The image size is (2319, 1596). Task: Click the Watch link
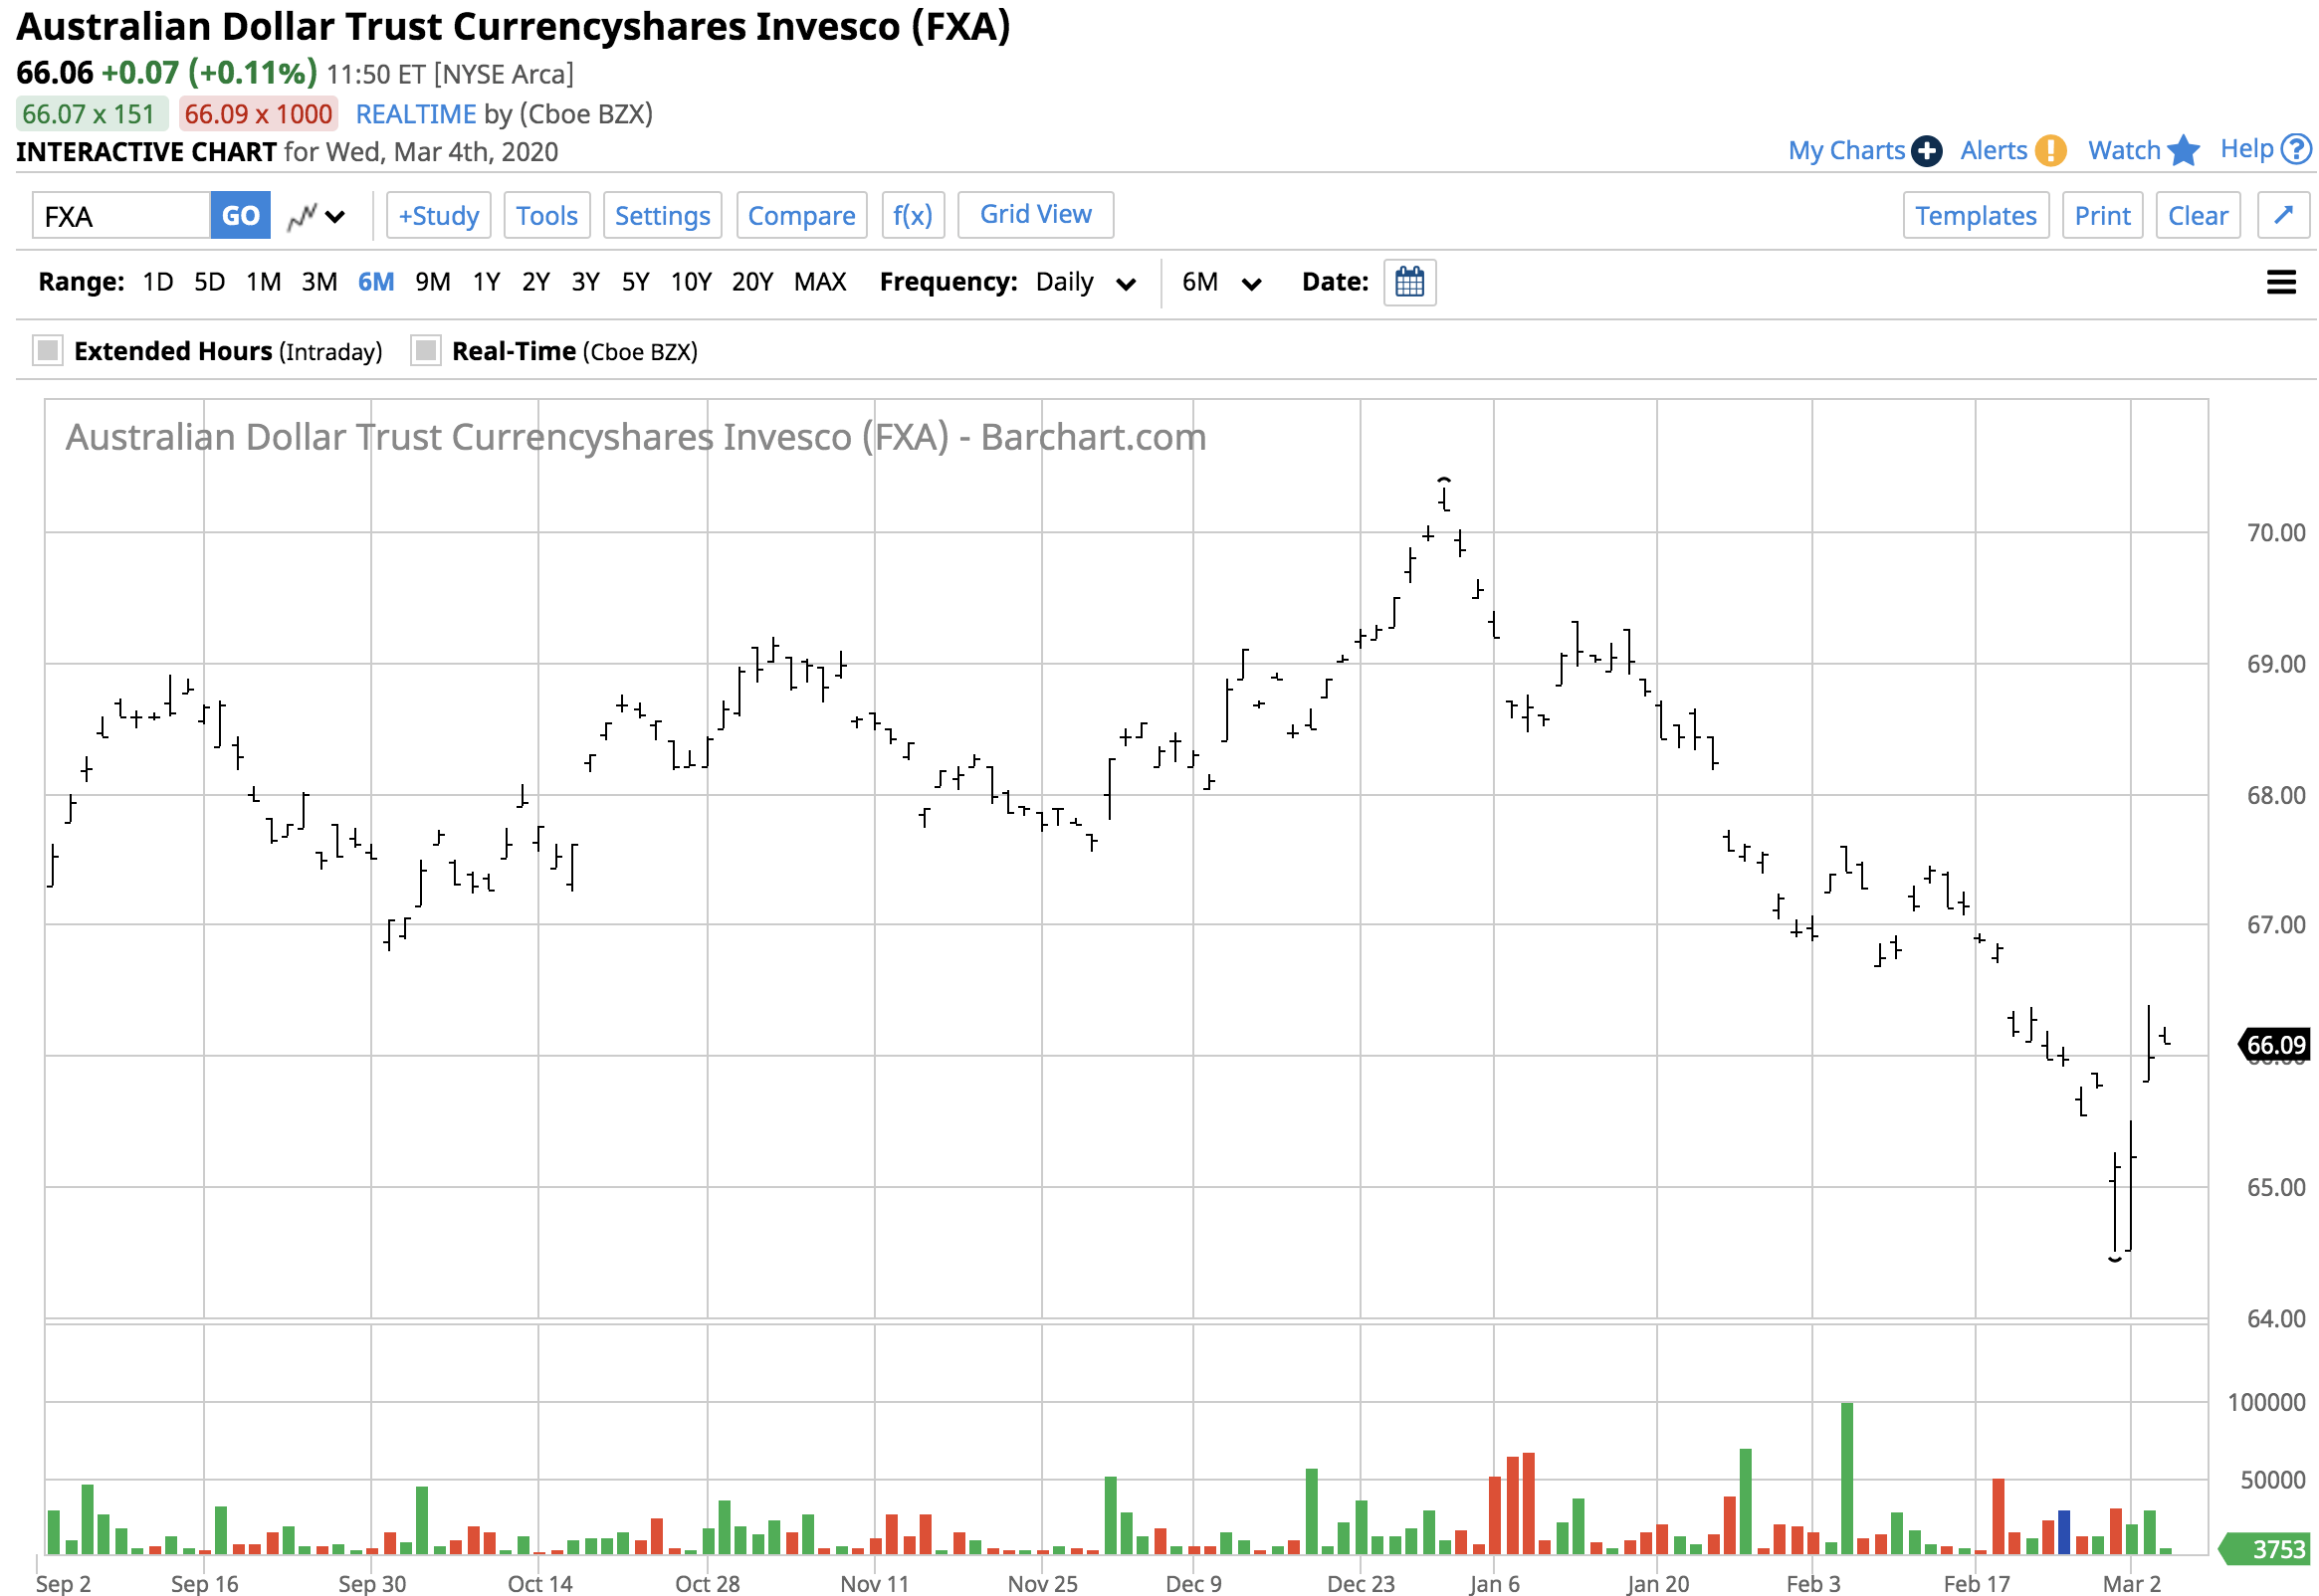click(2123, 151)
